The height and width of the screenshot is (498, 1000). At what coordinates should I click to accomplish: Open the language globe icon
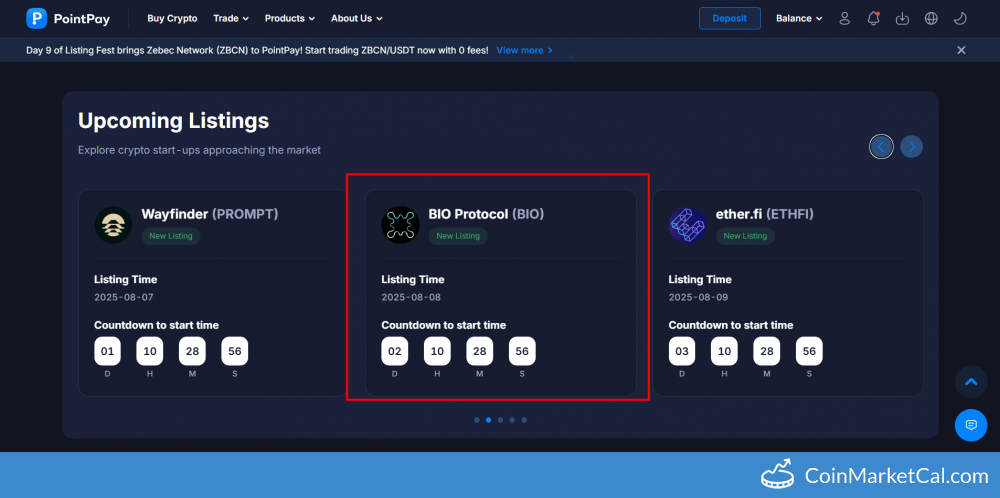[931, 18]
